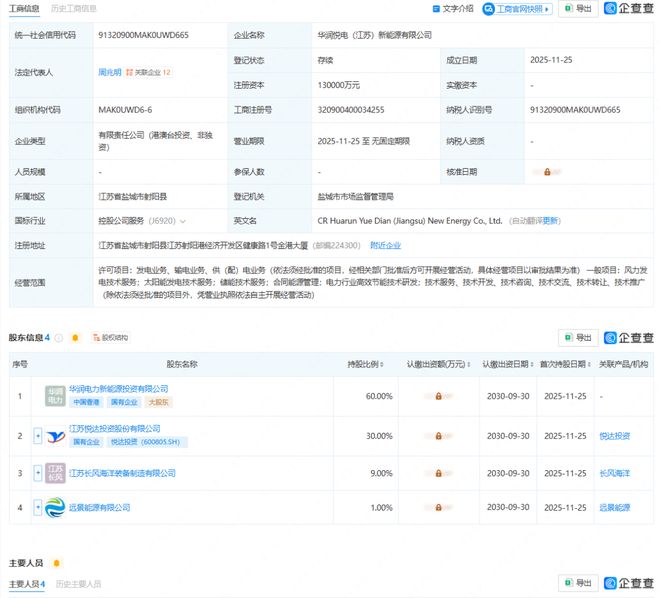Expand row 4 远景能源 plus toggle
The width and height of the screenshot is (660, 598).
click(x=37, y=507)
